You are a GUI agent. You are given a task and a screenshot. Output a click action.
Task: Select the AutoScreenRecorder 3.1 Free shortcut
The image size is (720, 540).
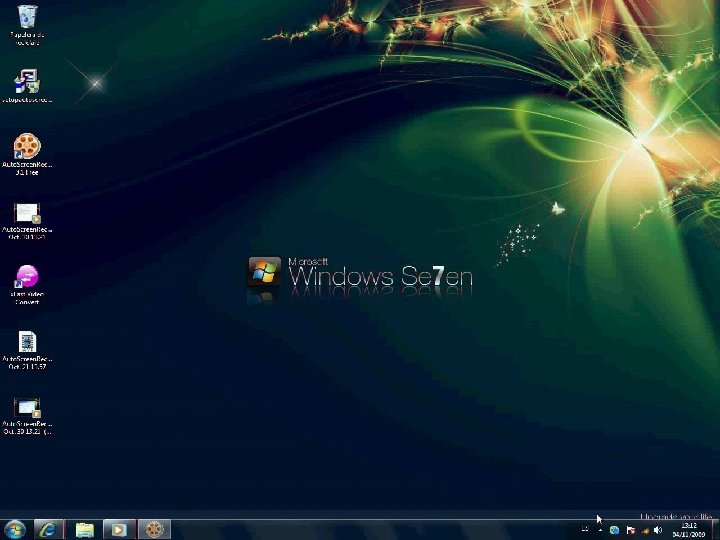pos(27,154)
